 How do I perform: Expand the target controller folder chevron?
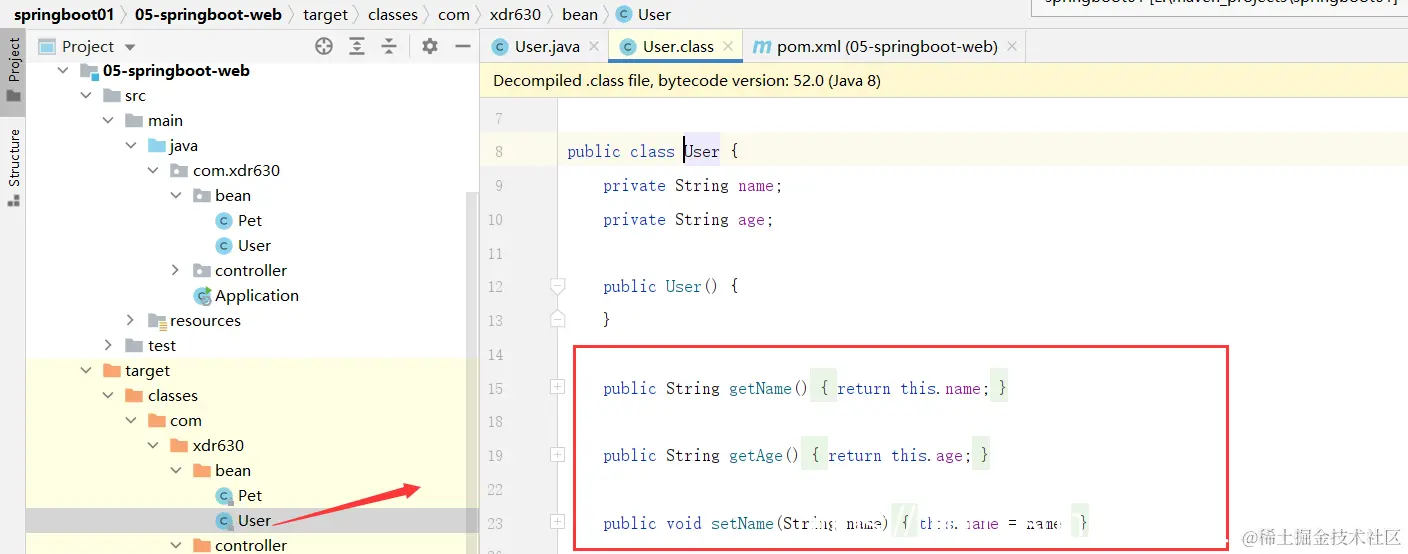click(175, 545)
